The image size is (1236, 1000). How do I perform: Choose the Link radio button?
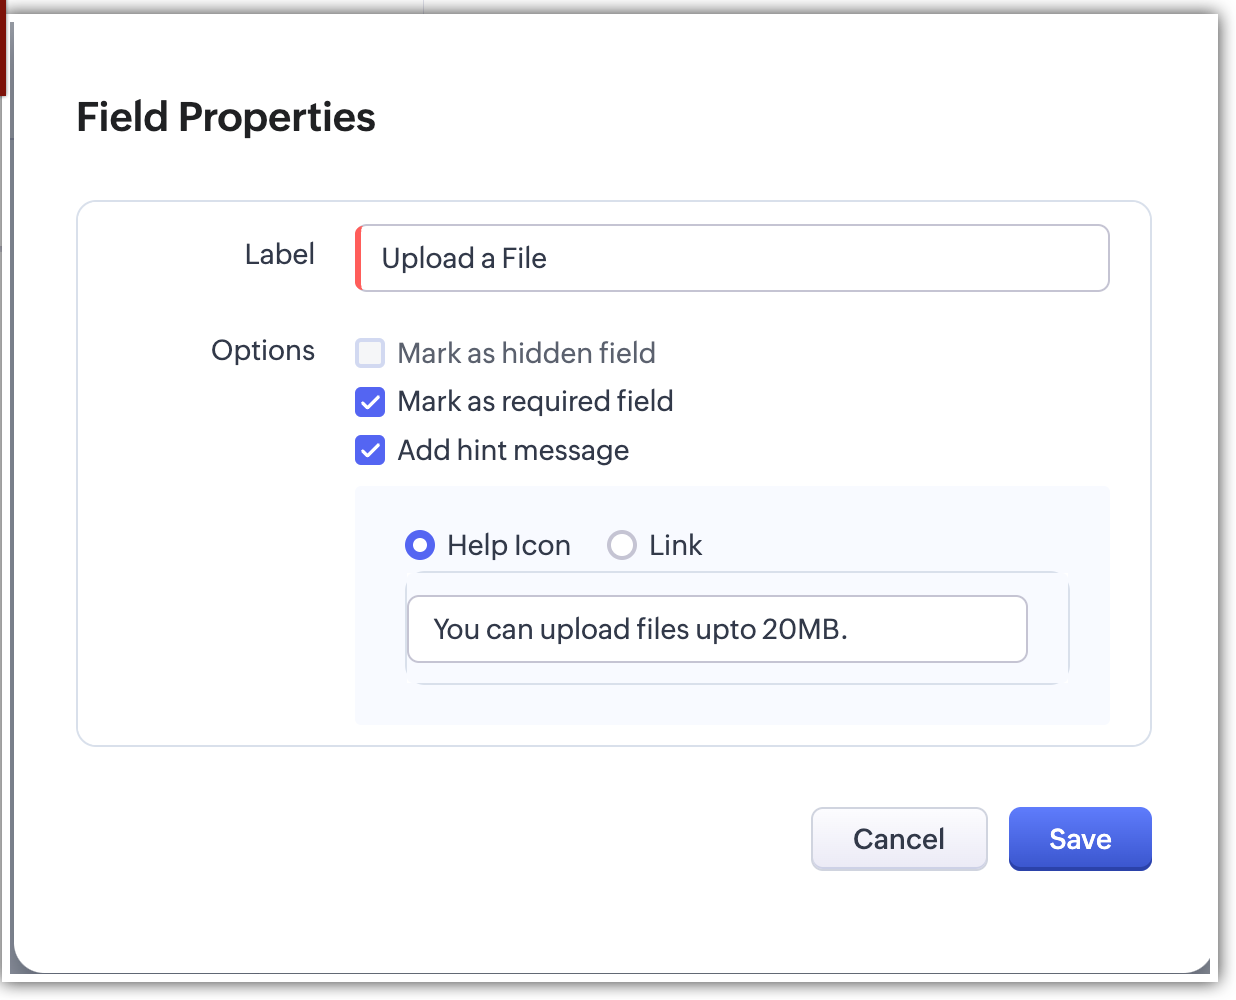point(622,545)
